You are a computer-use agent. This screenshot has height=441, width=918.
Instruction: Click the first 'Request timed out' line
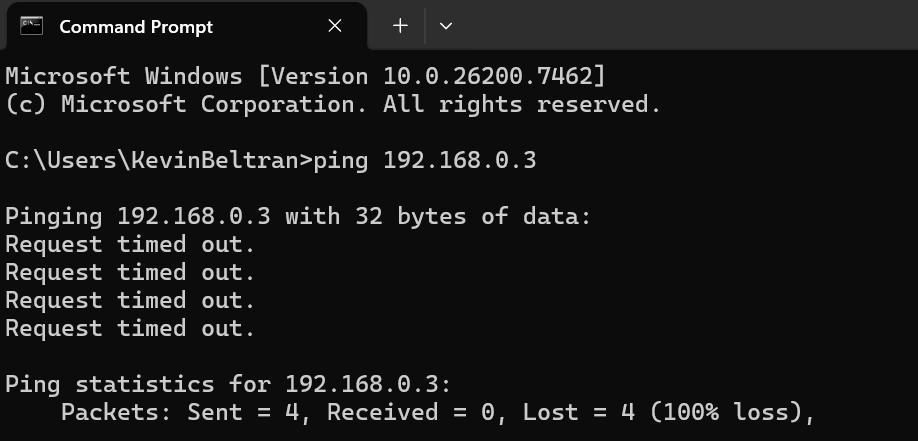click(x=130, y=244)
